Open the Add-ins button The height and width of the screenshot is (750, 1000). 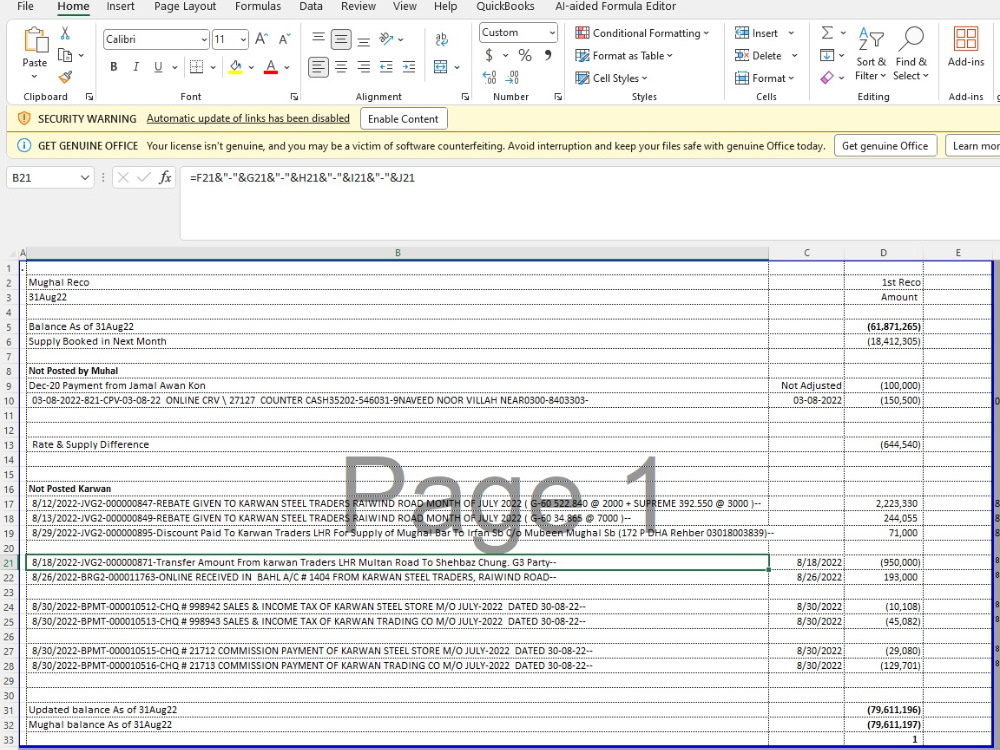tap(966, 47)
